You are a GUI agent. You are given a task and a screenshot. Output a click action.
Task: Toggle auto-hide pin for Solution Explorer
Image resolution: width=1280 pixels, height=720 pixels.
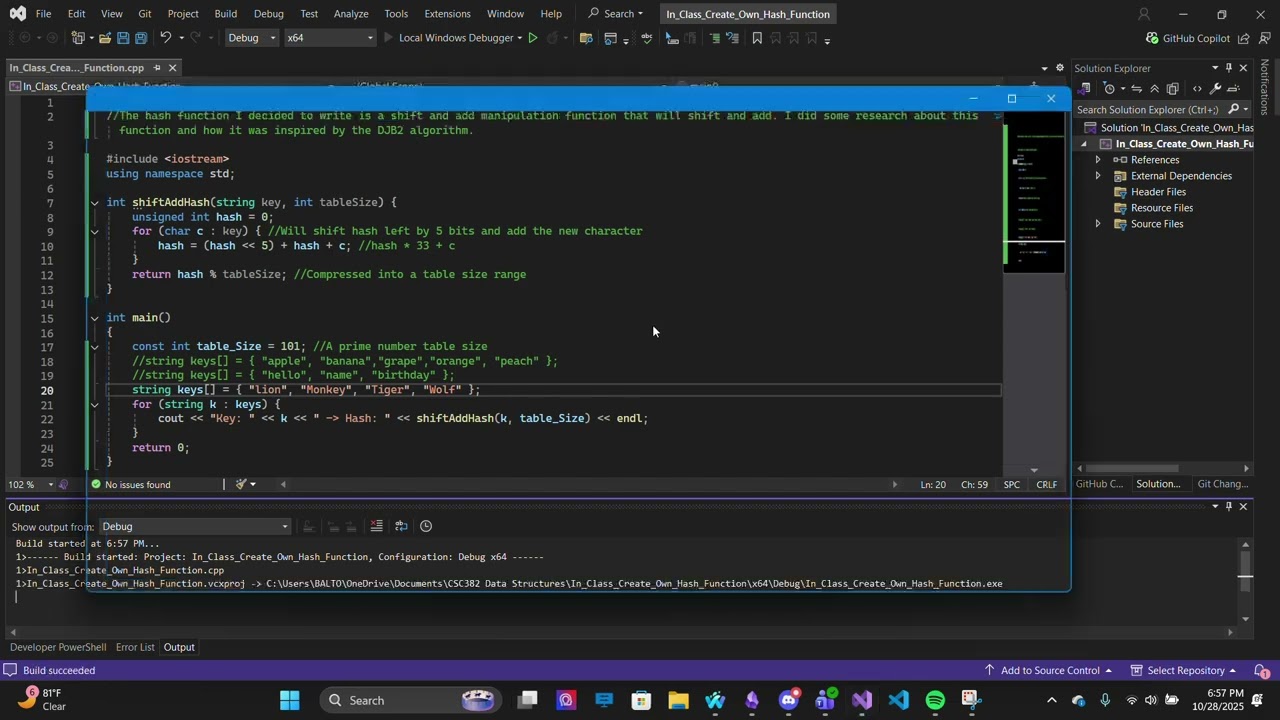click(x=1229, y=68)
